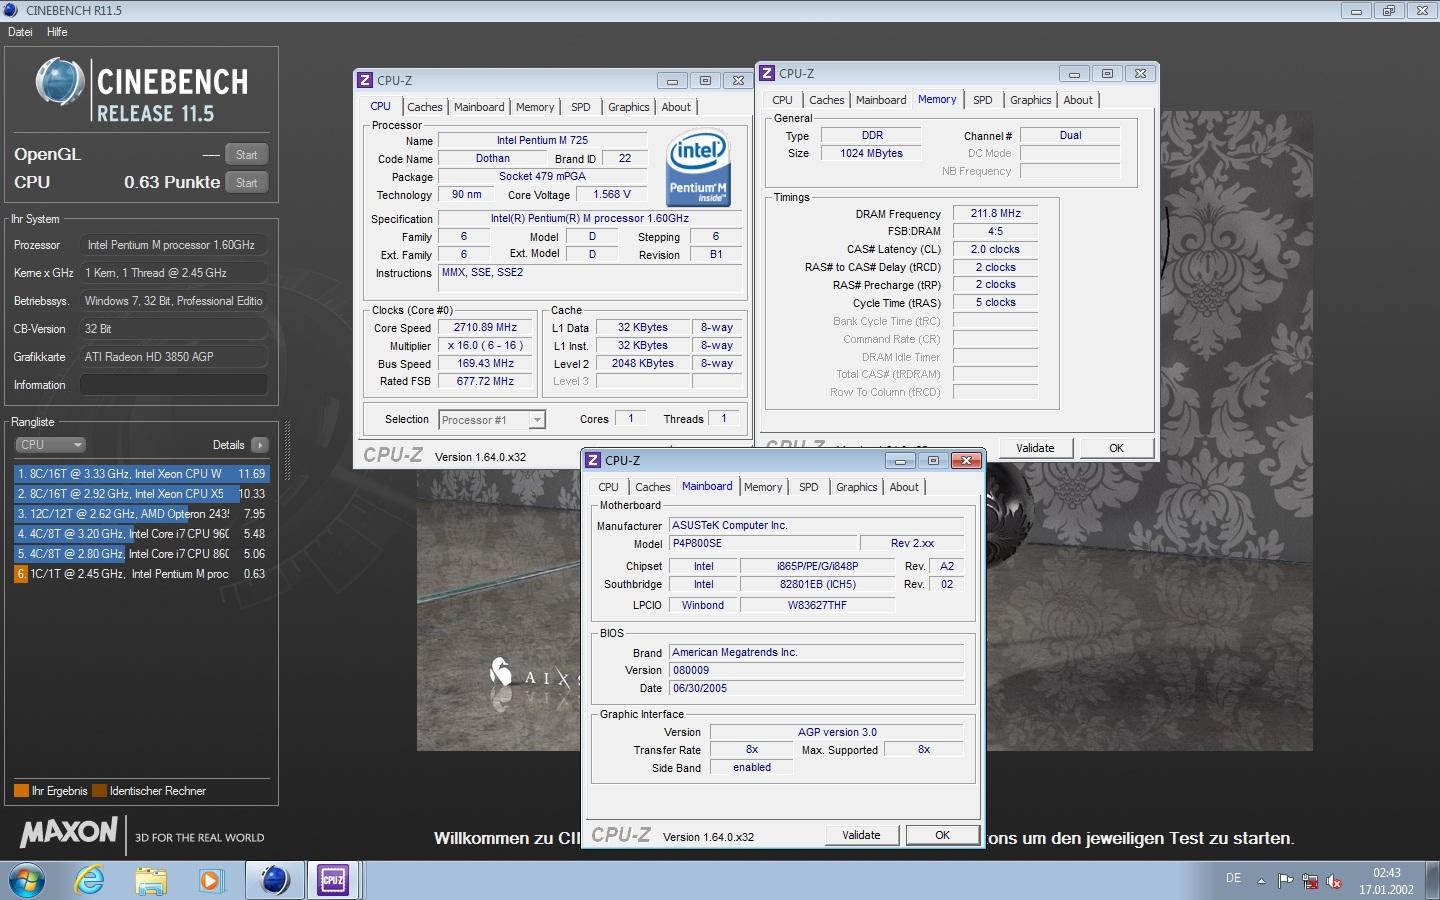Select the 4C/8T 3.20 GHz Core i7 row
Image resolution: width=1440 pixels, height=900 pixels.
[x=141, y=534]
